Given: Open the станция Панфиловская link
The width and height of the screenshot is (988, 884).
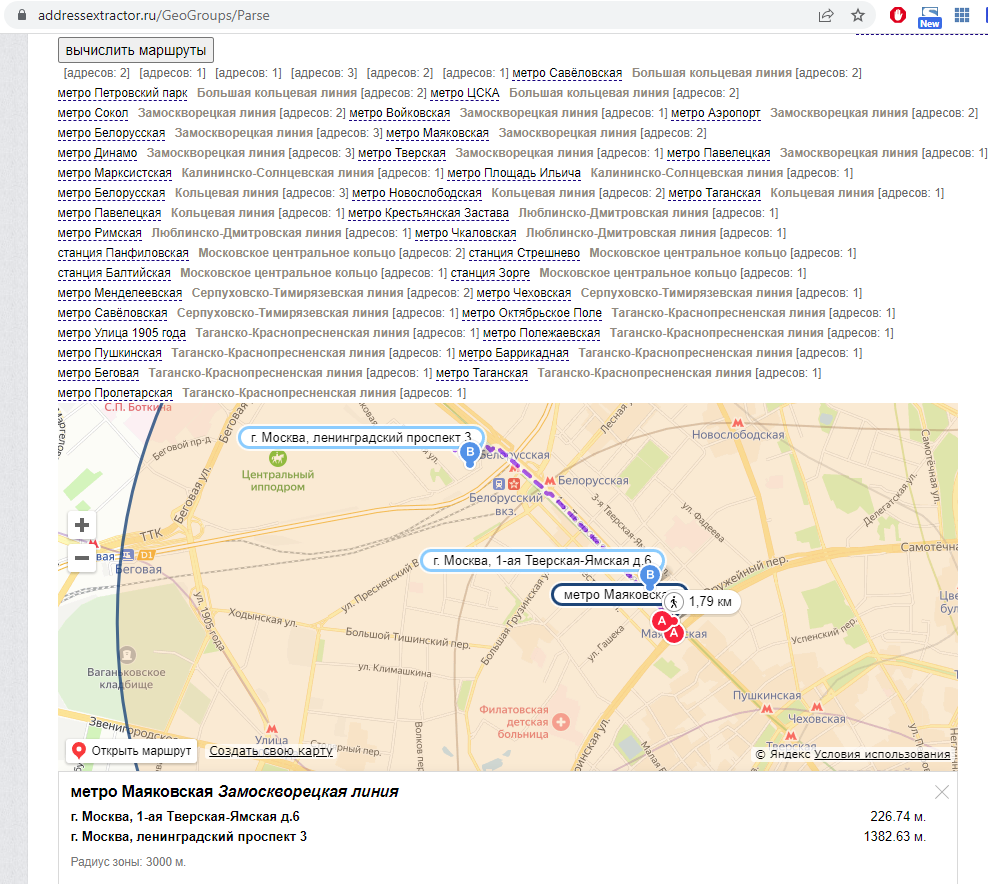Looking at the screenshot, I should pos(123,253).
